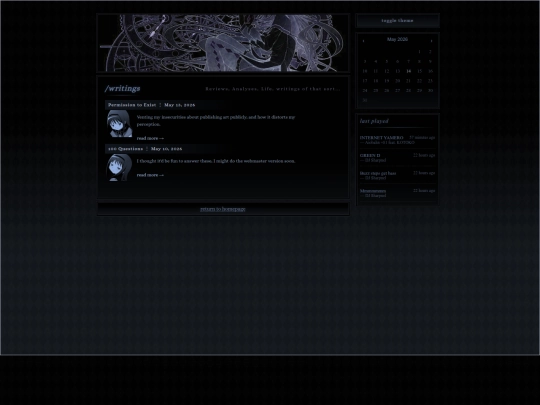Open the GREEN D track
Image resolution: width=540 pixels, height=405 pixels.
tap(370, 155)
